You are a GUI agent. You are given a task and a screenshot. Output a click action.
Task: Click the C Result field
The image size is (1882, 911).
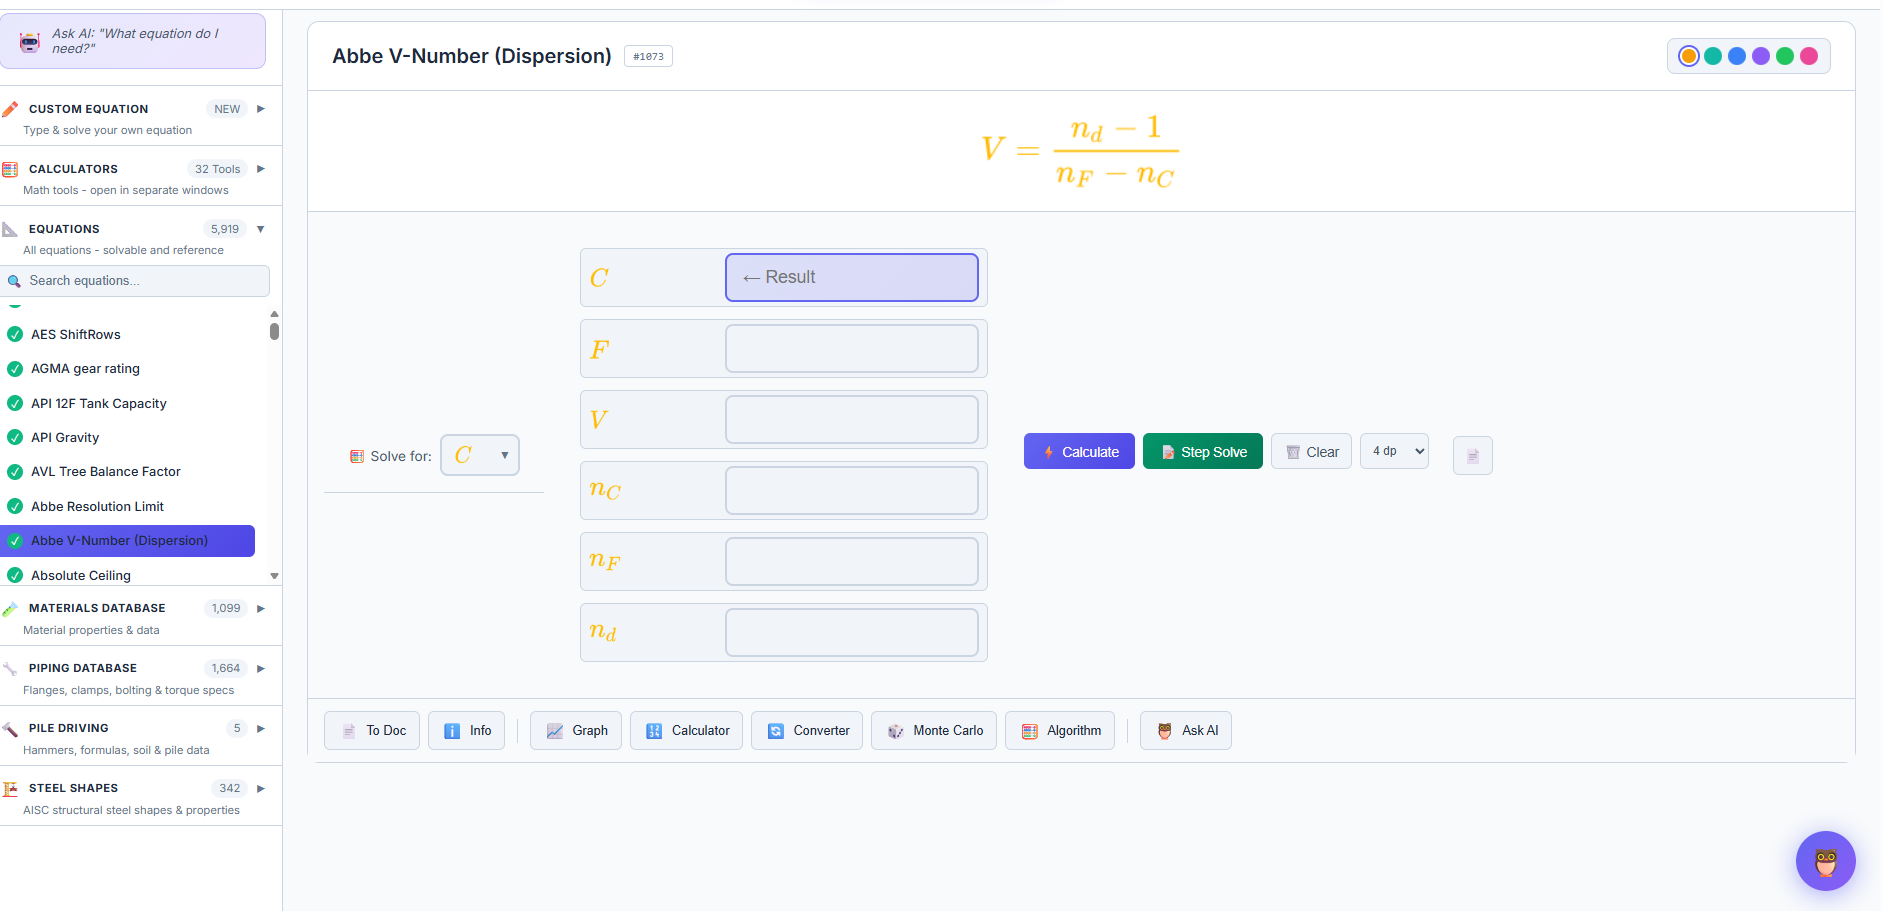click(x=852, y=277)
